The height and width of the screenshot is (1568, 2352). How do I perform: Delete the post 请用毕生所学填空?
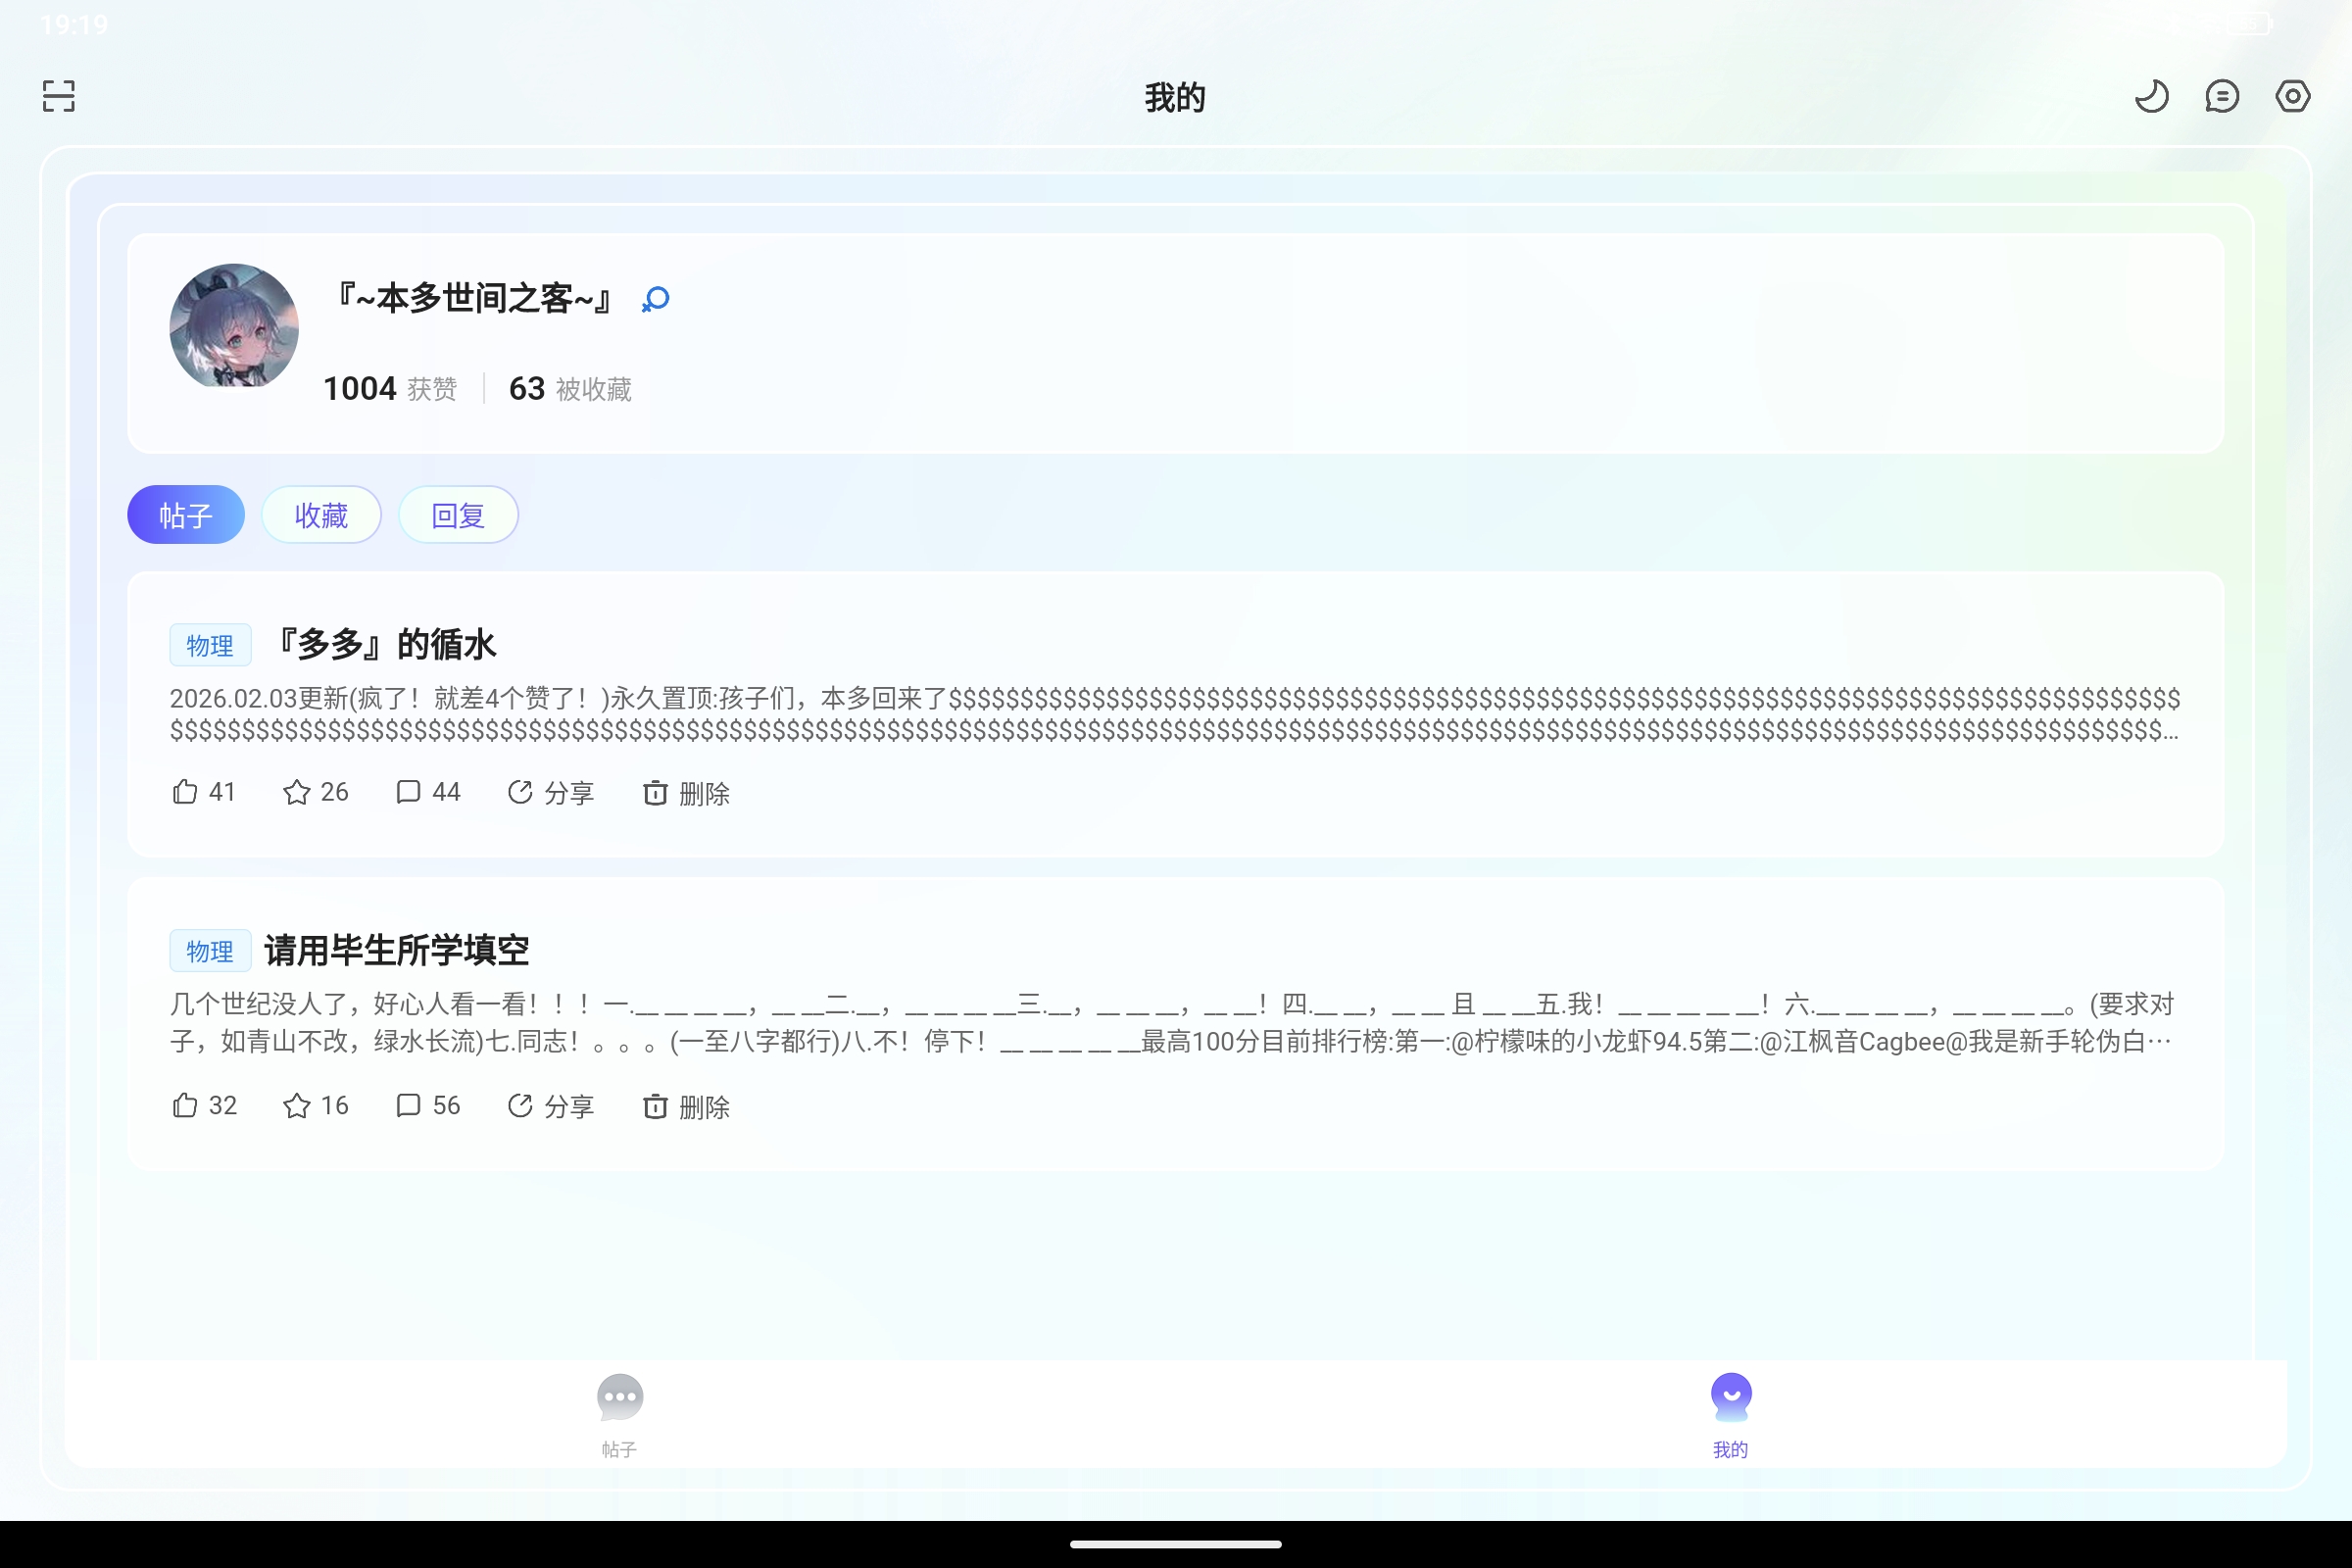pyautogui.click(x=686, y=1105)
